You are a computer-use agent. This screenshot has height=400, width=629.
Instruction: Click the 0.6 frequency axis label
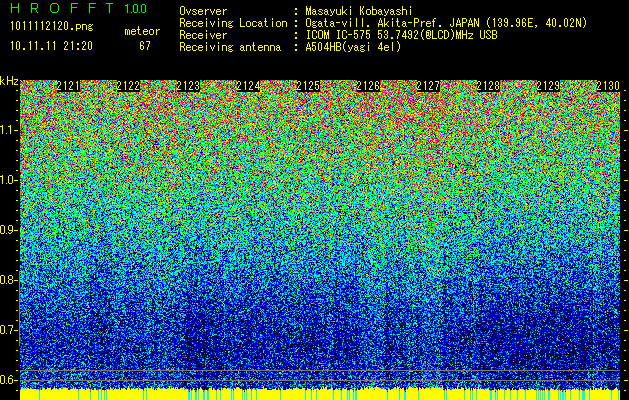8,380
